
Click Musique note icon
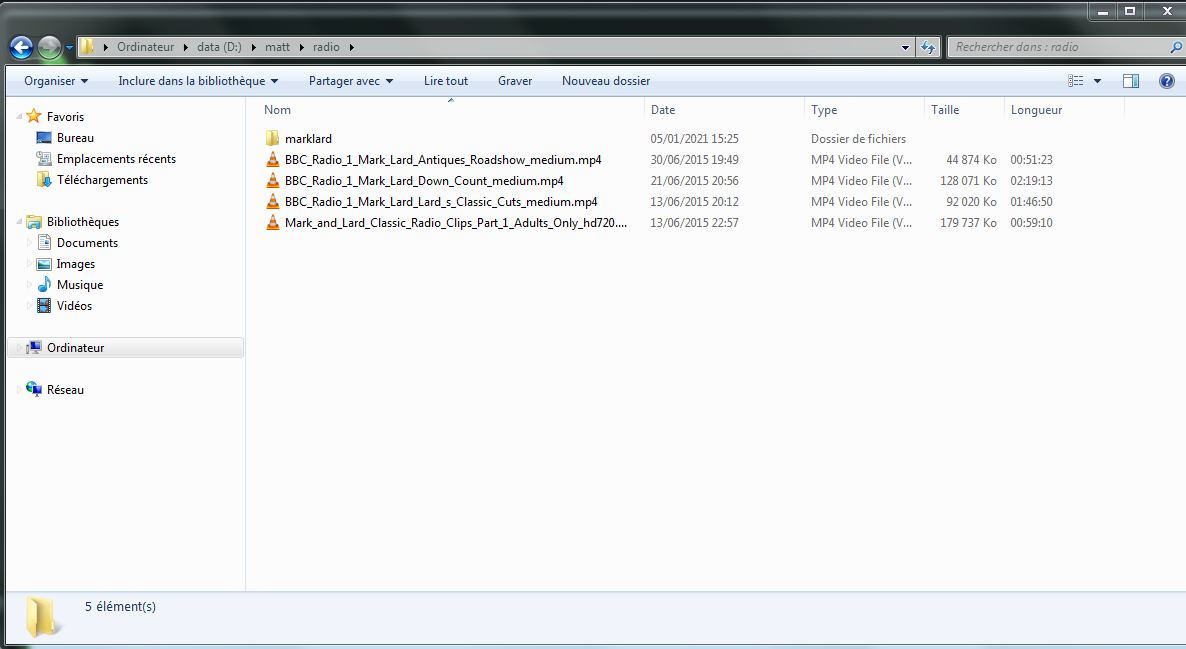(44, 284)
